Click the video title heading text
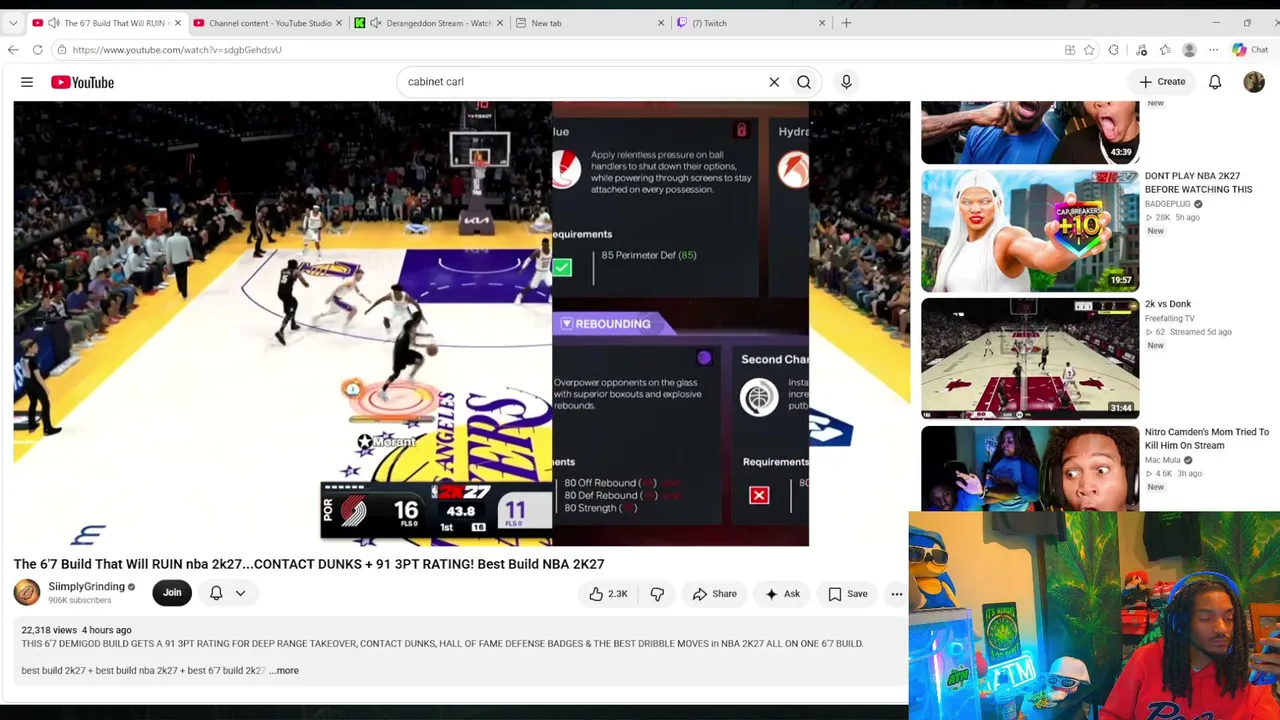This screenshot has width=1280, height=720. pyautogui.click(x=309, y=564)
